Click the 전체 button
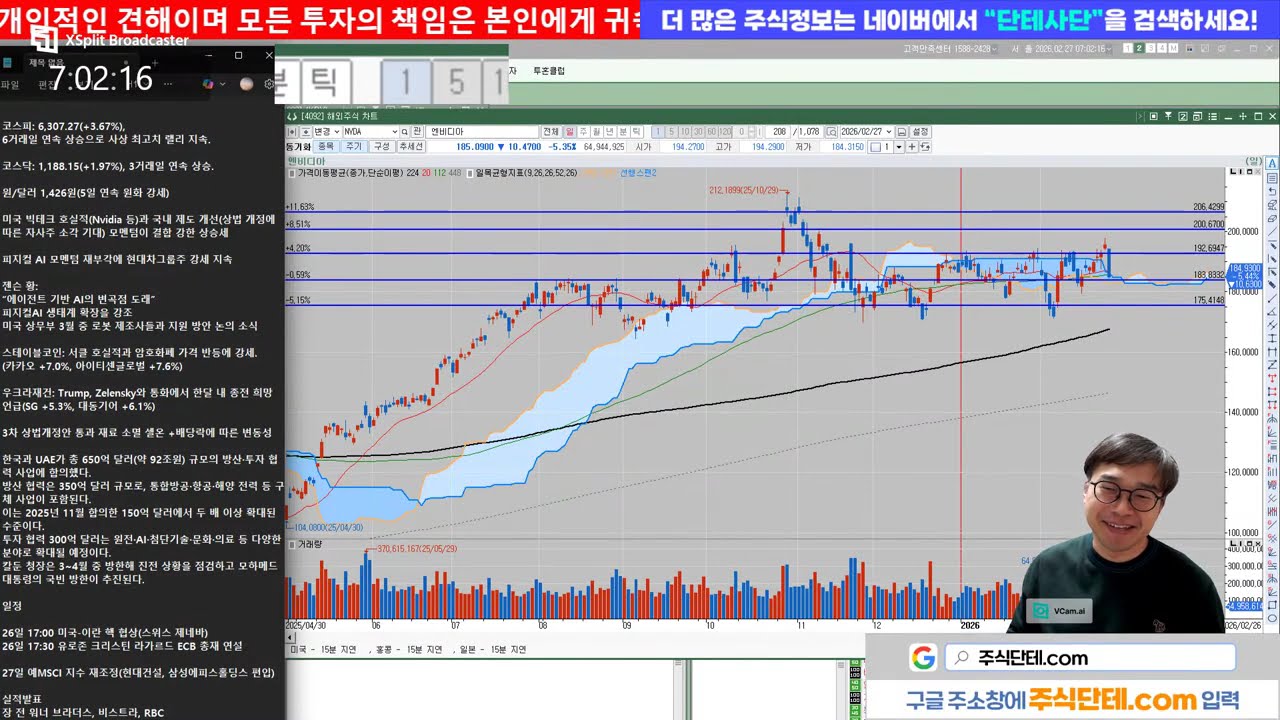Viewport: 1280px width, 720px height. click(x=551, y=132)
